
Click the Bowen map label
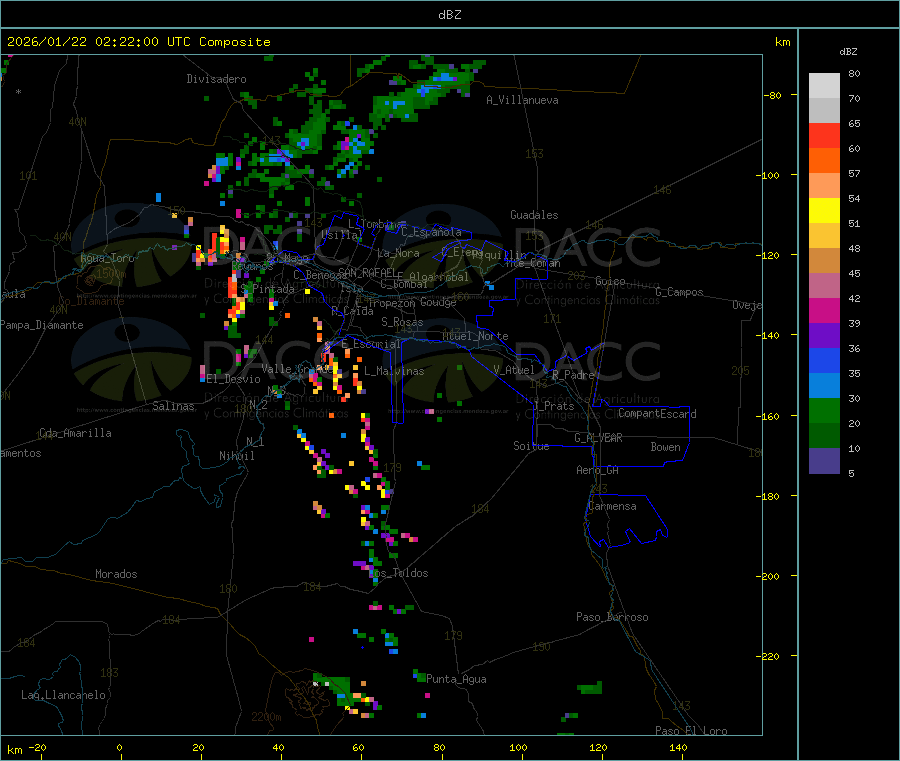tap(666, 447)
